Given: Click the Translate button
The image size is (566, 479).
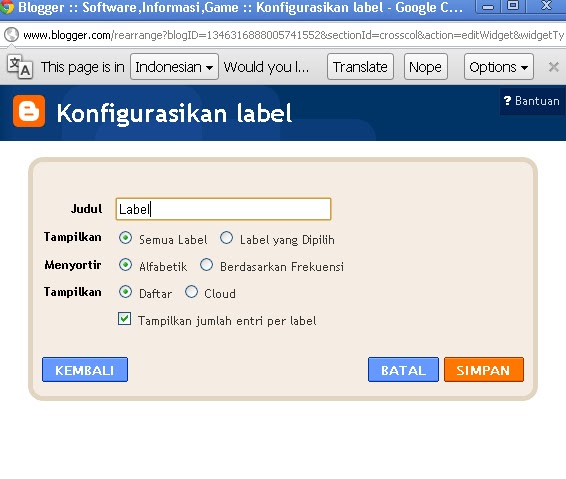Looking at the screenshot, I should [x=360, y=67].
